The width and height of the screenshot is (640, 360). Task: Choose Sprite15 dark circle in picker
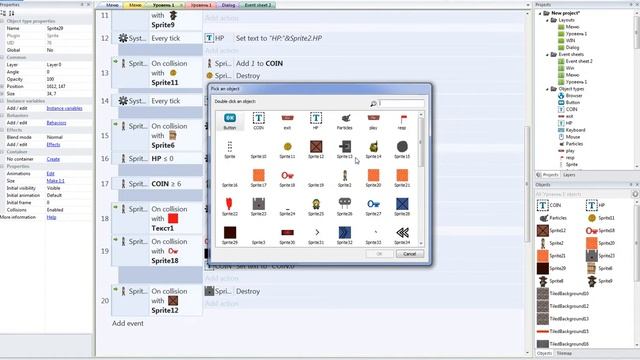(402, 150)
